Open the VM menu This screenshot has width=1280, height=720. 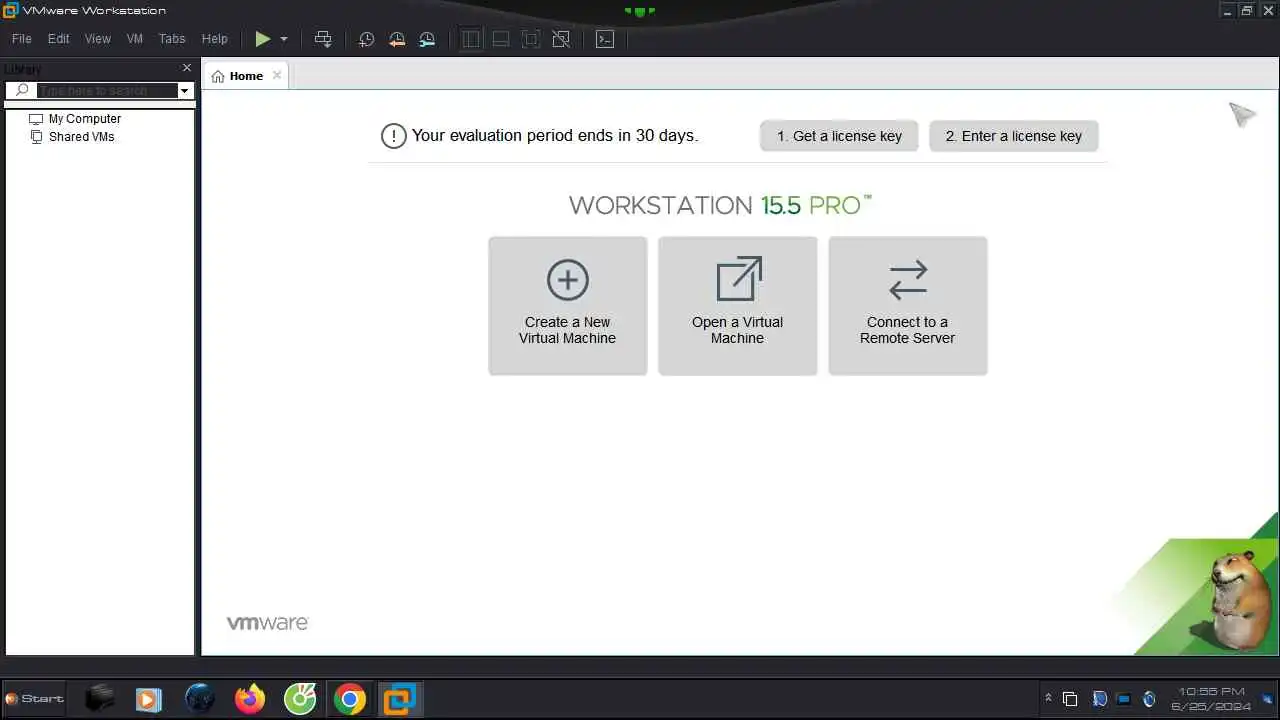point(135,39)
